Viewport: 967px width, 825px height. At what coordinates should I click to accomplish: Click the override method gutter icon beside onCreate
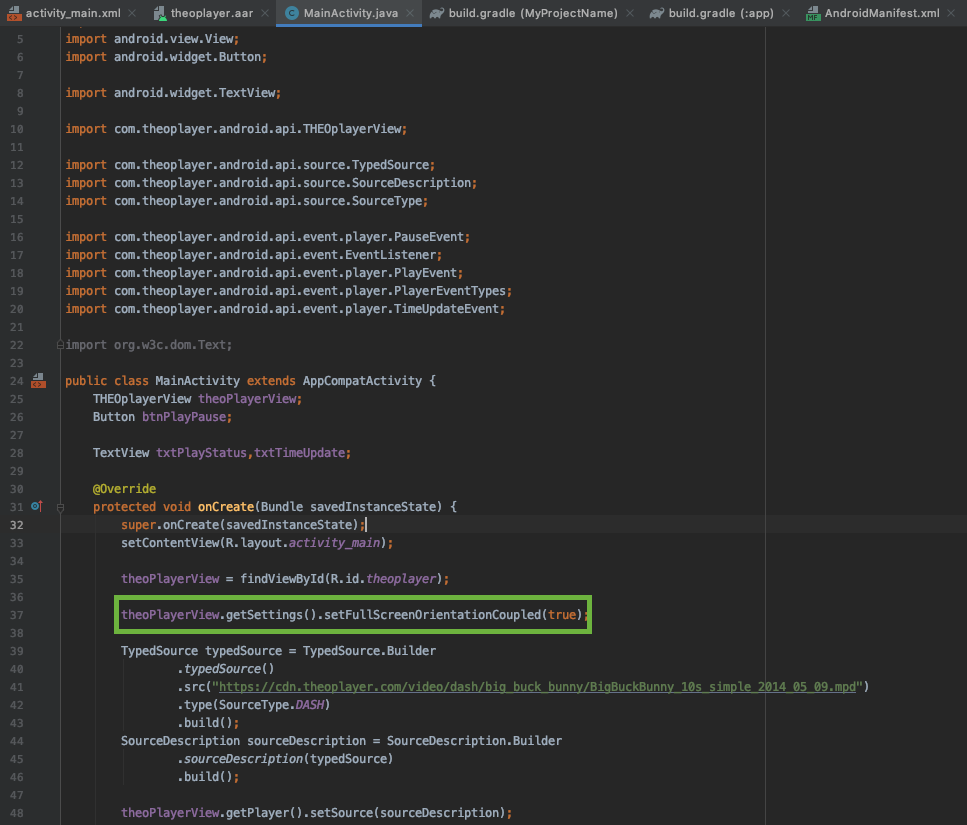coord(37,507)
